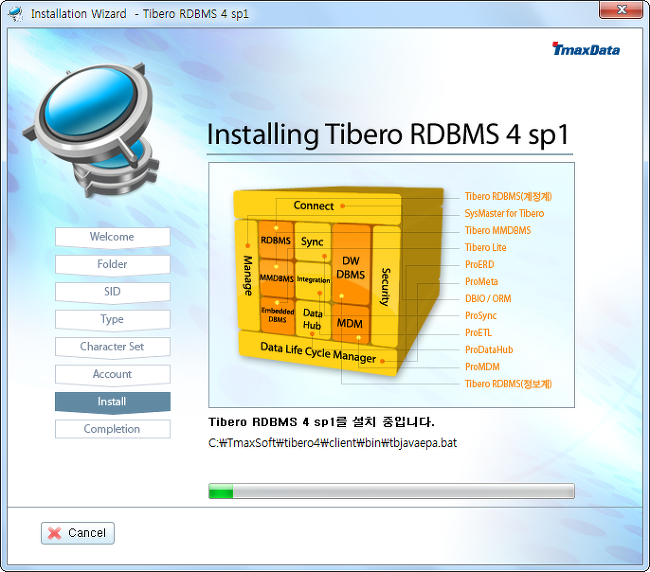Select the Welcome step
This screenshot has height=572, width=650.
coord(112,237)
